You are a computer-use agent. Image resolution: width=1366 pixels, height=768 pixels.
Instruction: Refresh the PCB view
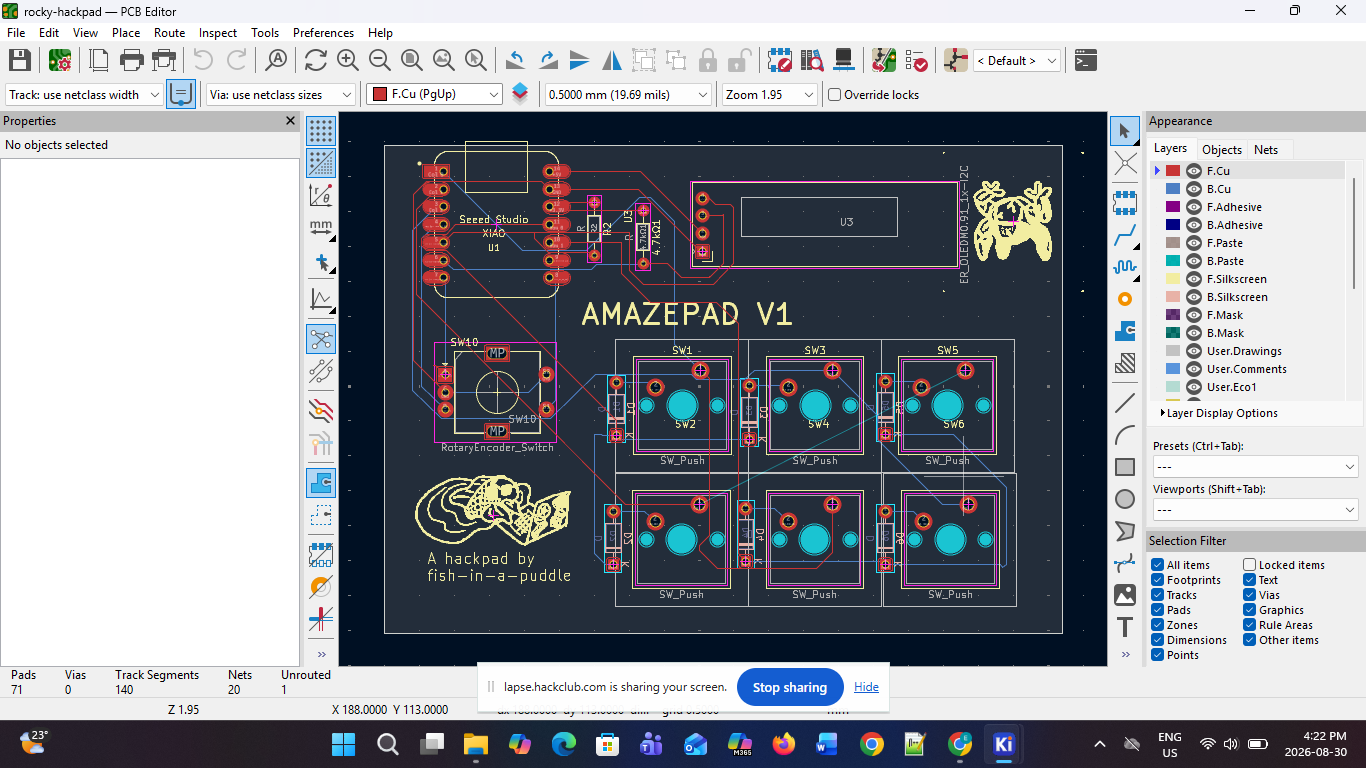click(316, 60)
